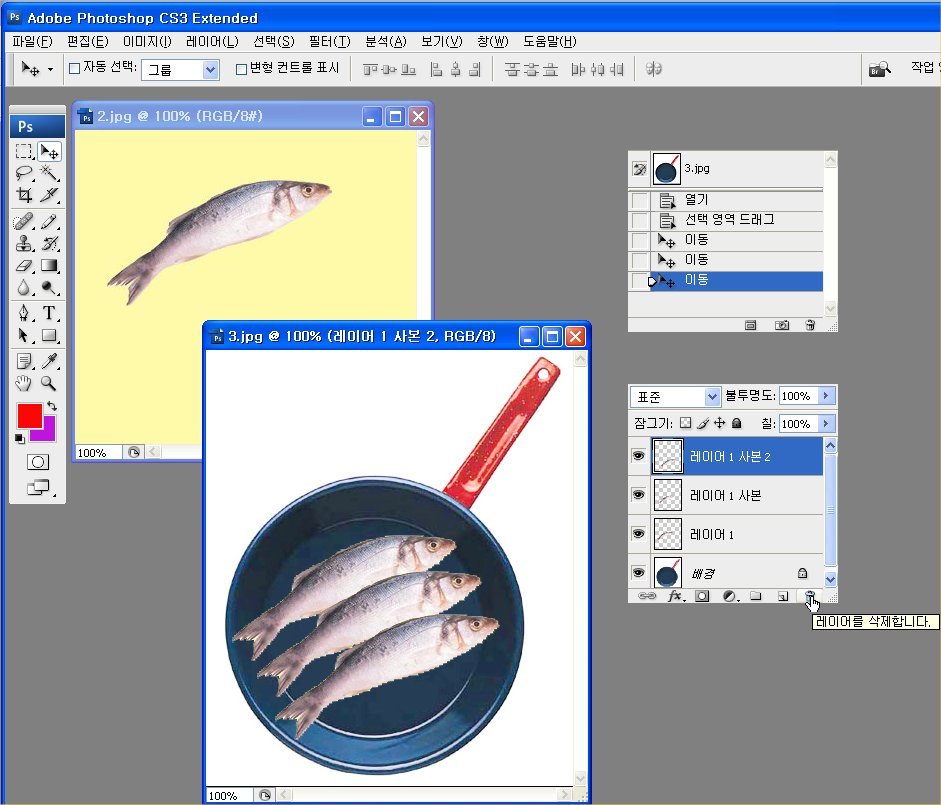941x805 pixels.
Task: Open the 필터(T) menu
Action: (x=329, y=42)
